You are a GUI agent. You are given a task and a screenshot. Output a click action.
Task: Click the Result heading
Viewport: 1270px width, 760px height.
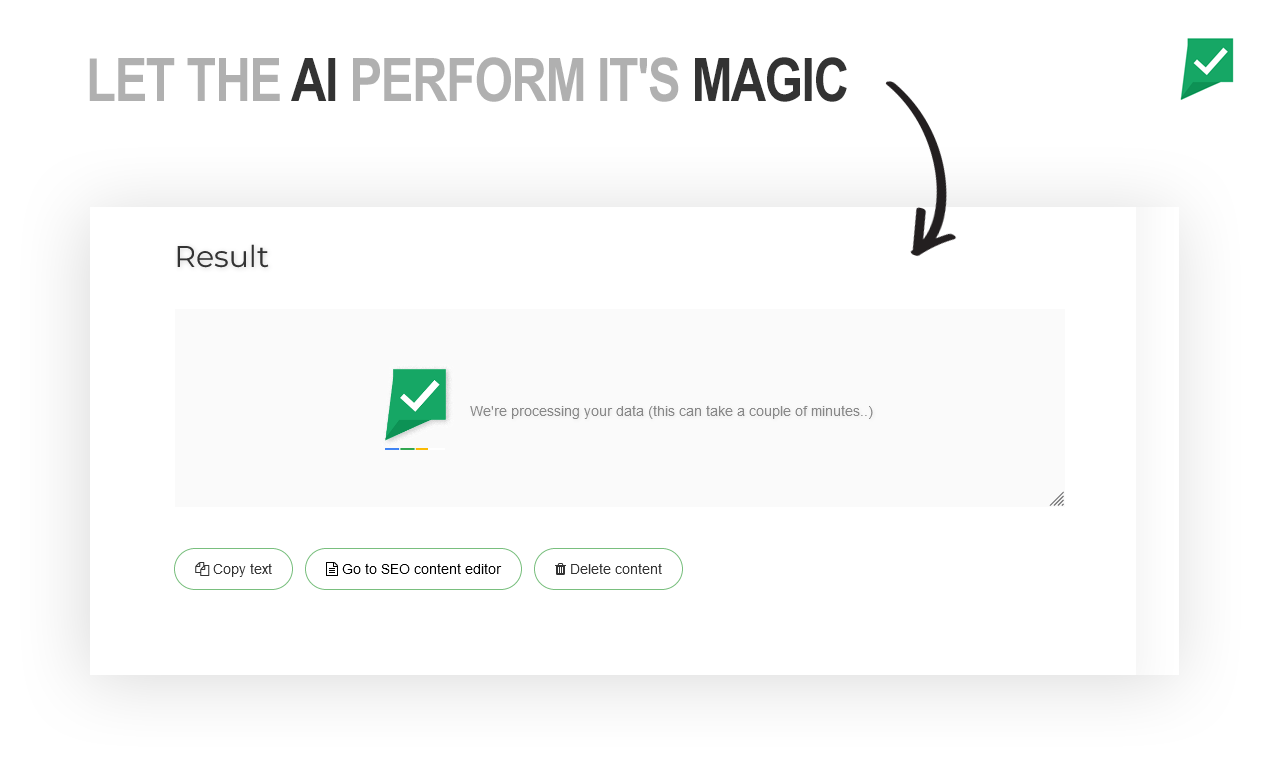(x=221, y=257)
